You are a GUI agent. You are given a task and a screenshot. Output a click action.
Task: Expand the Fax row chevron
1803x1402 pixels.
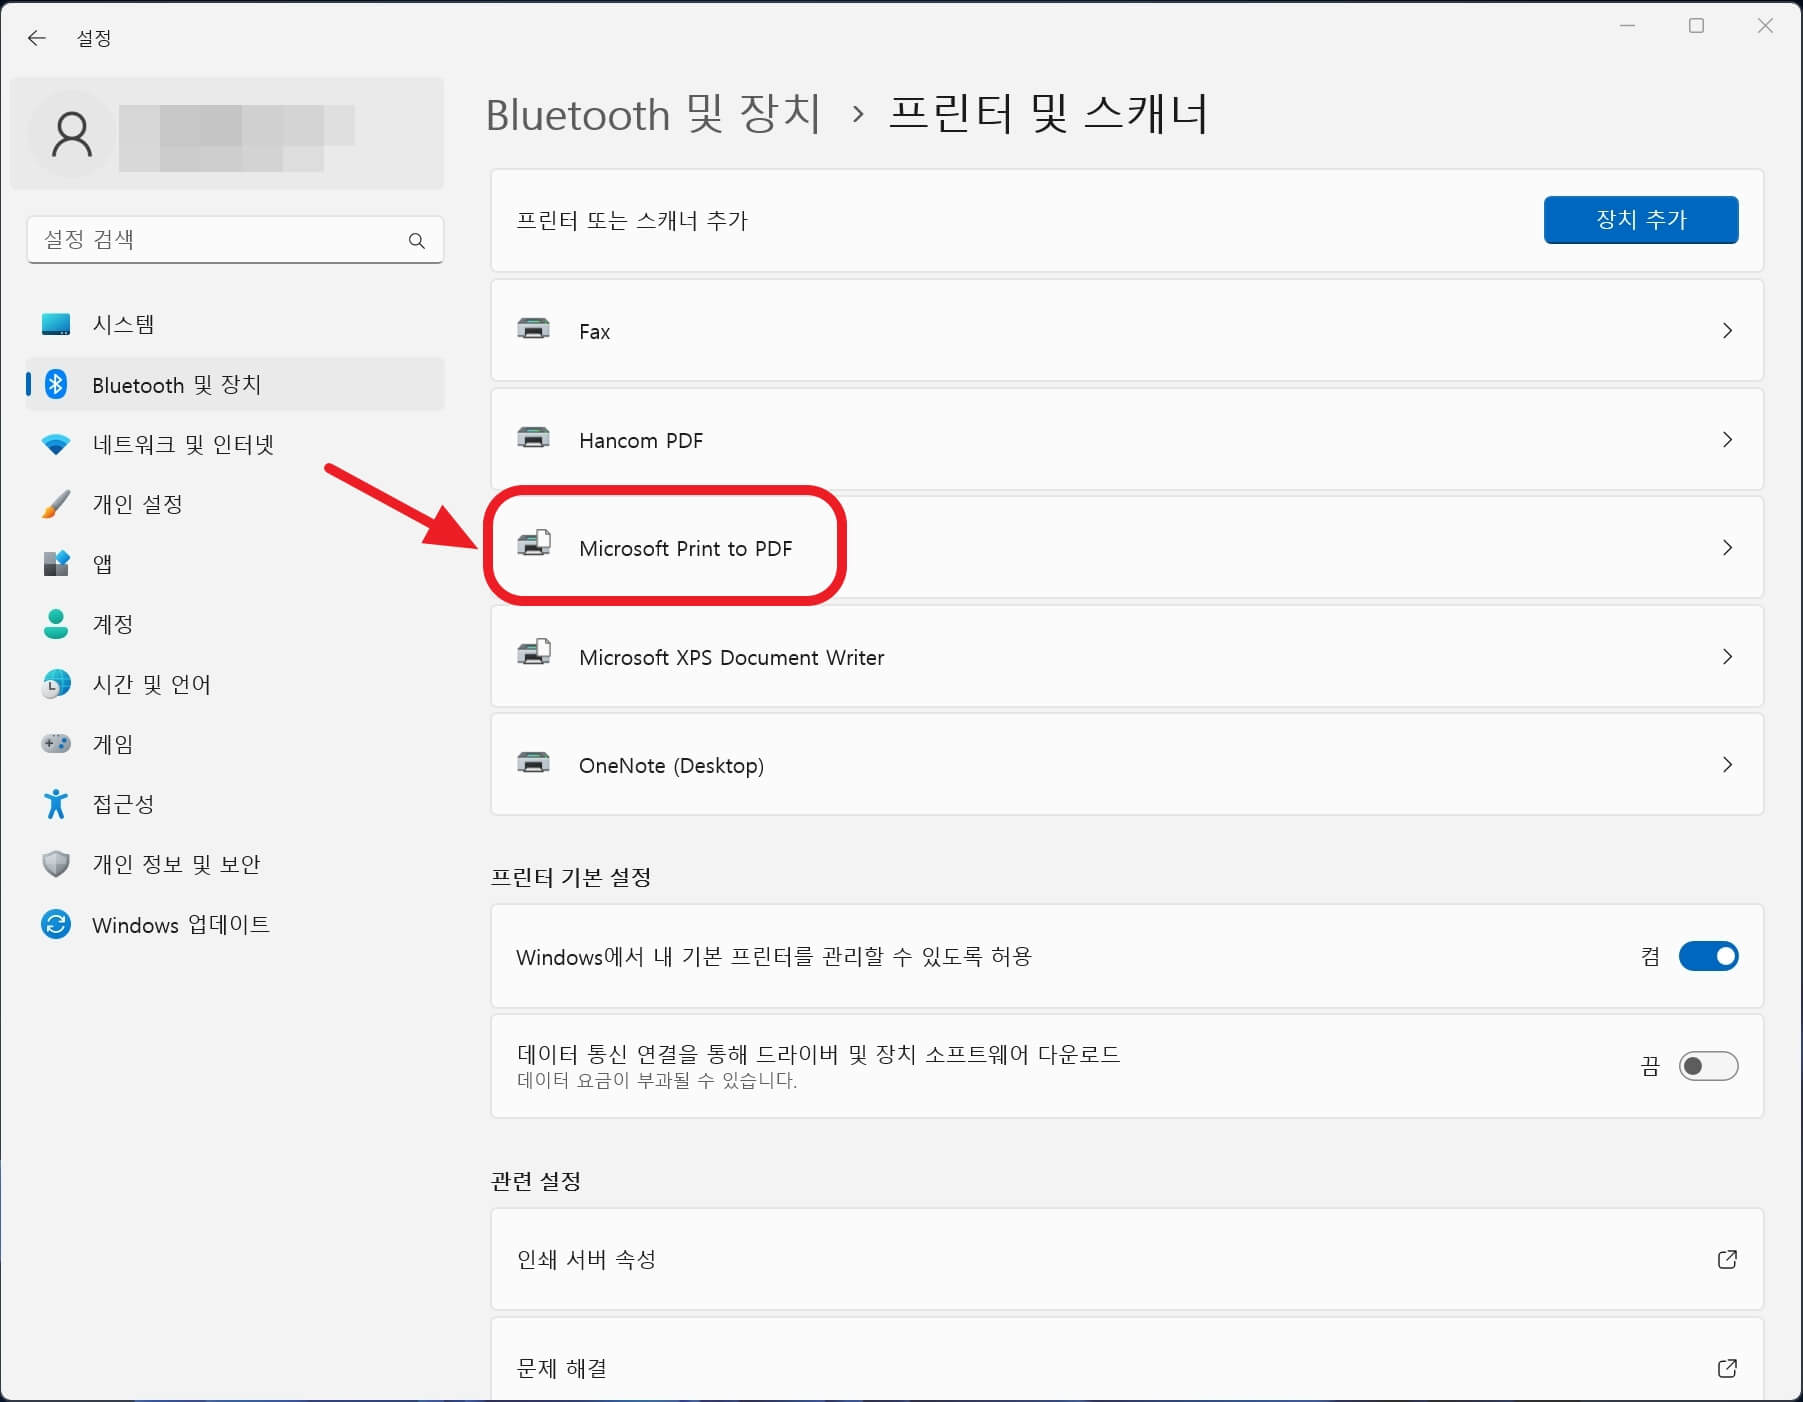coord(1727,331)
